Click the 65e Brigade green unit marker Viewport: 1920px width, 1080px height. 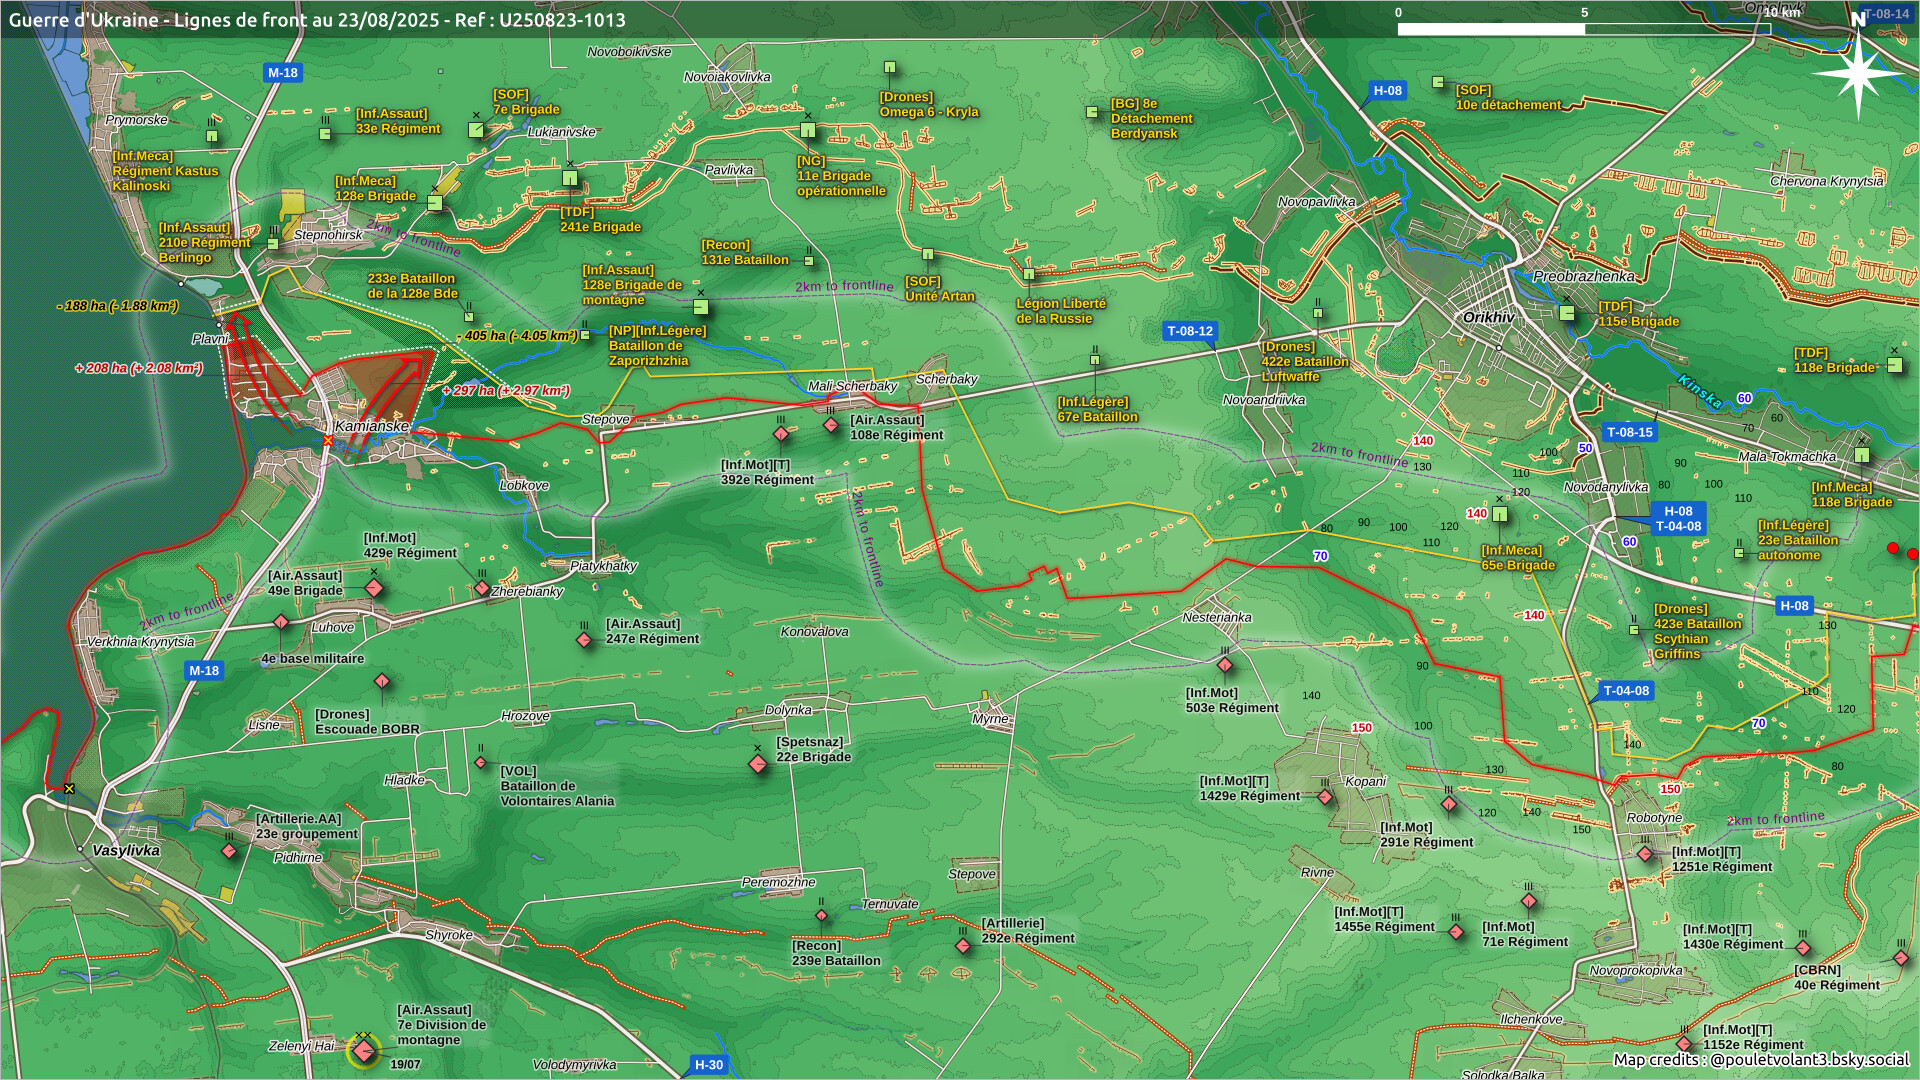pos(1500,514)
